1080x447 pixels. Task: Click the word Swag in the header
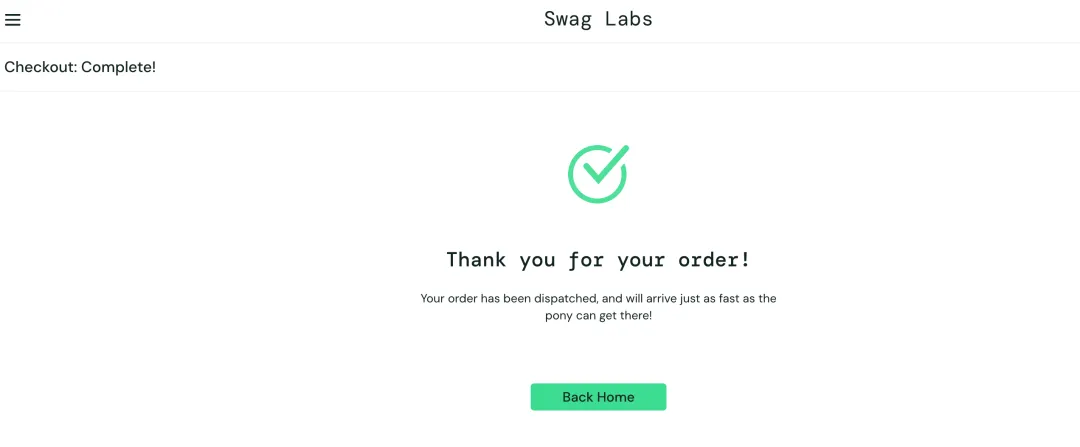[568, 20]
